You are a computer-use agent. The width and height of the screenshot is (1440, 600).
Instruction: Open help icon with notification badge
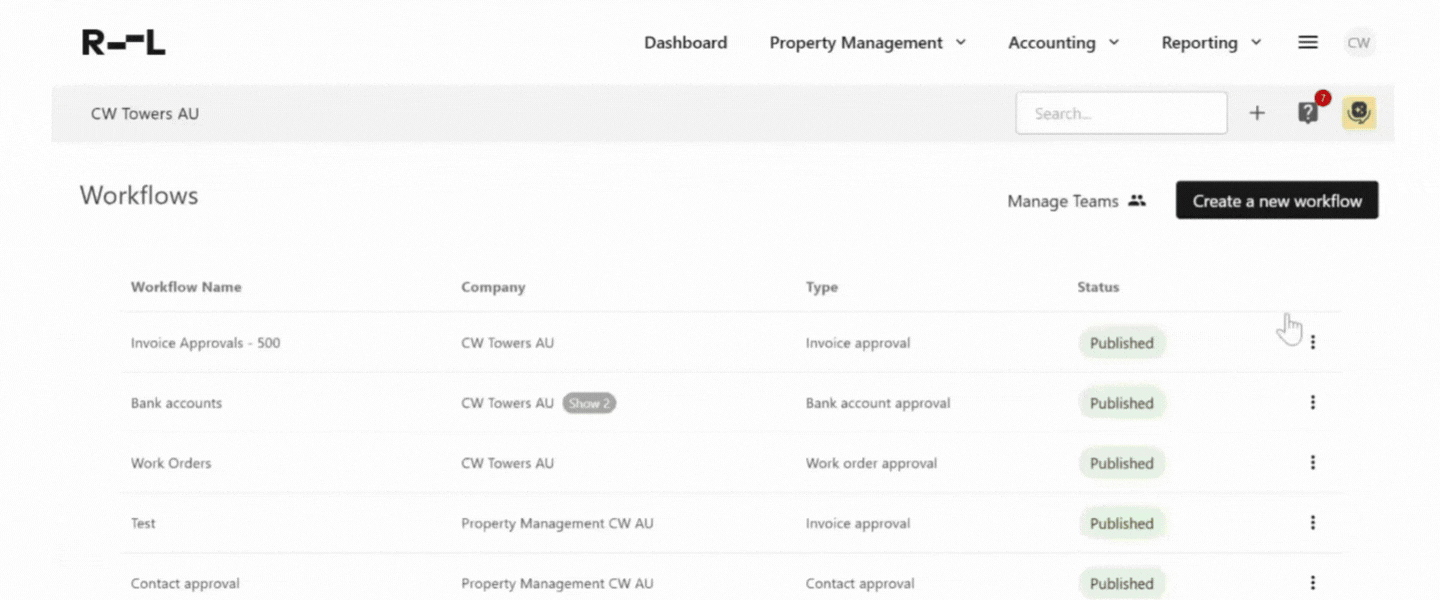click(x=1308, y=113)
